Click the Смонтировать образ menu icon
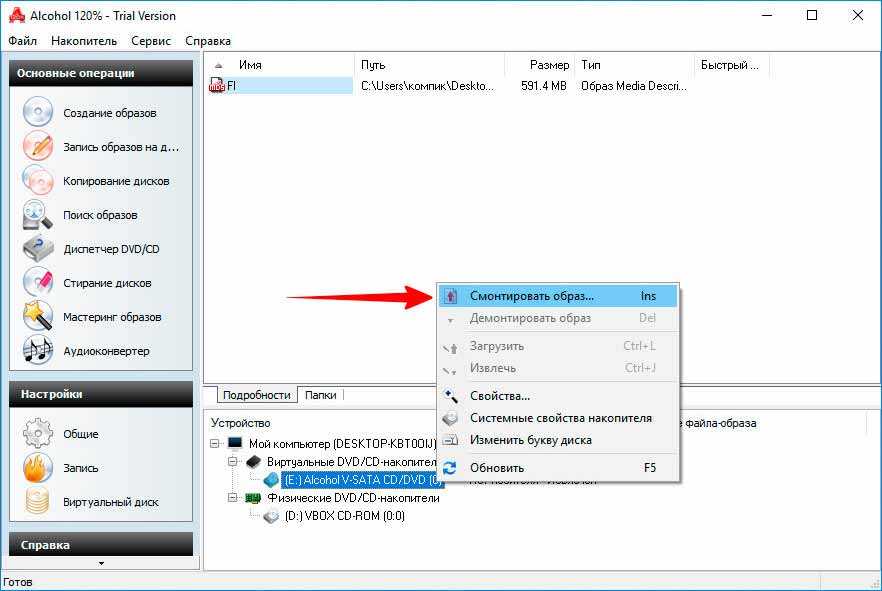 [451, 296]
